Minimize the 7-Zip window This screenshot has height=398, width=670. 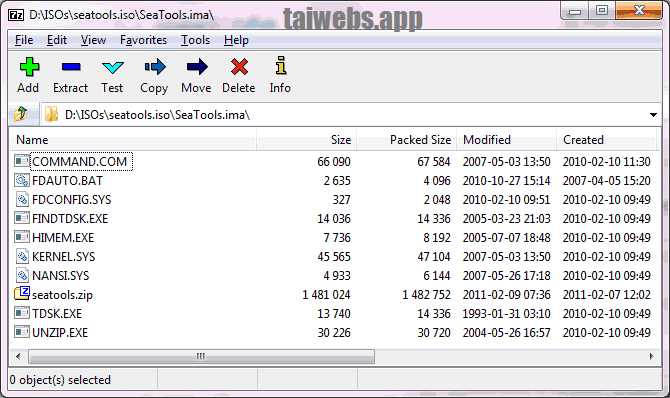575,11
